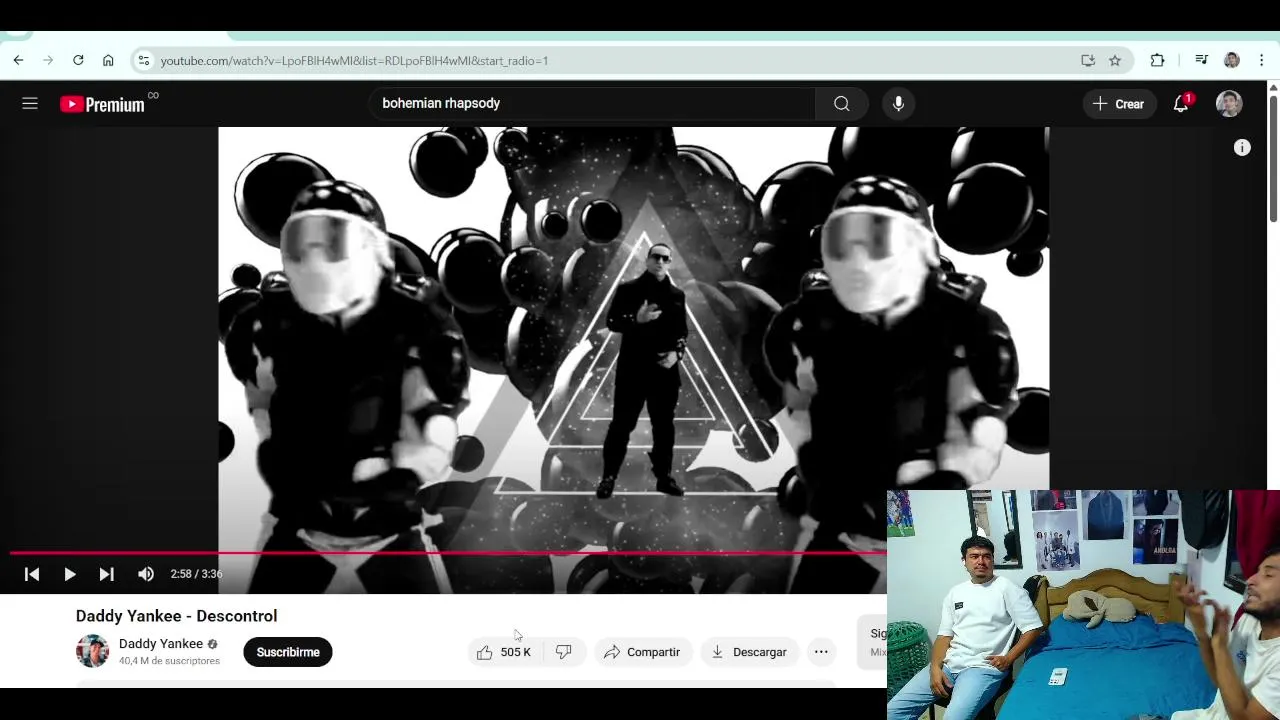Viewport: 1280px width, 720px height.
Task: Click the YouTube URL in address bar
Action: (354, 61)
